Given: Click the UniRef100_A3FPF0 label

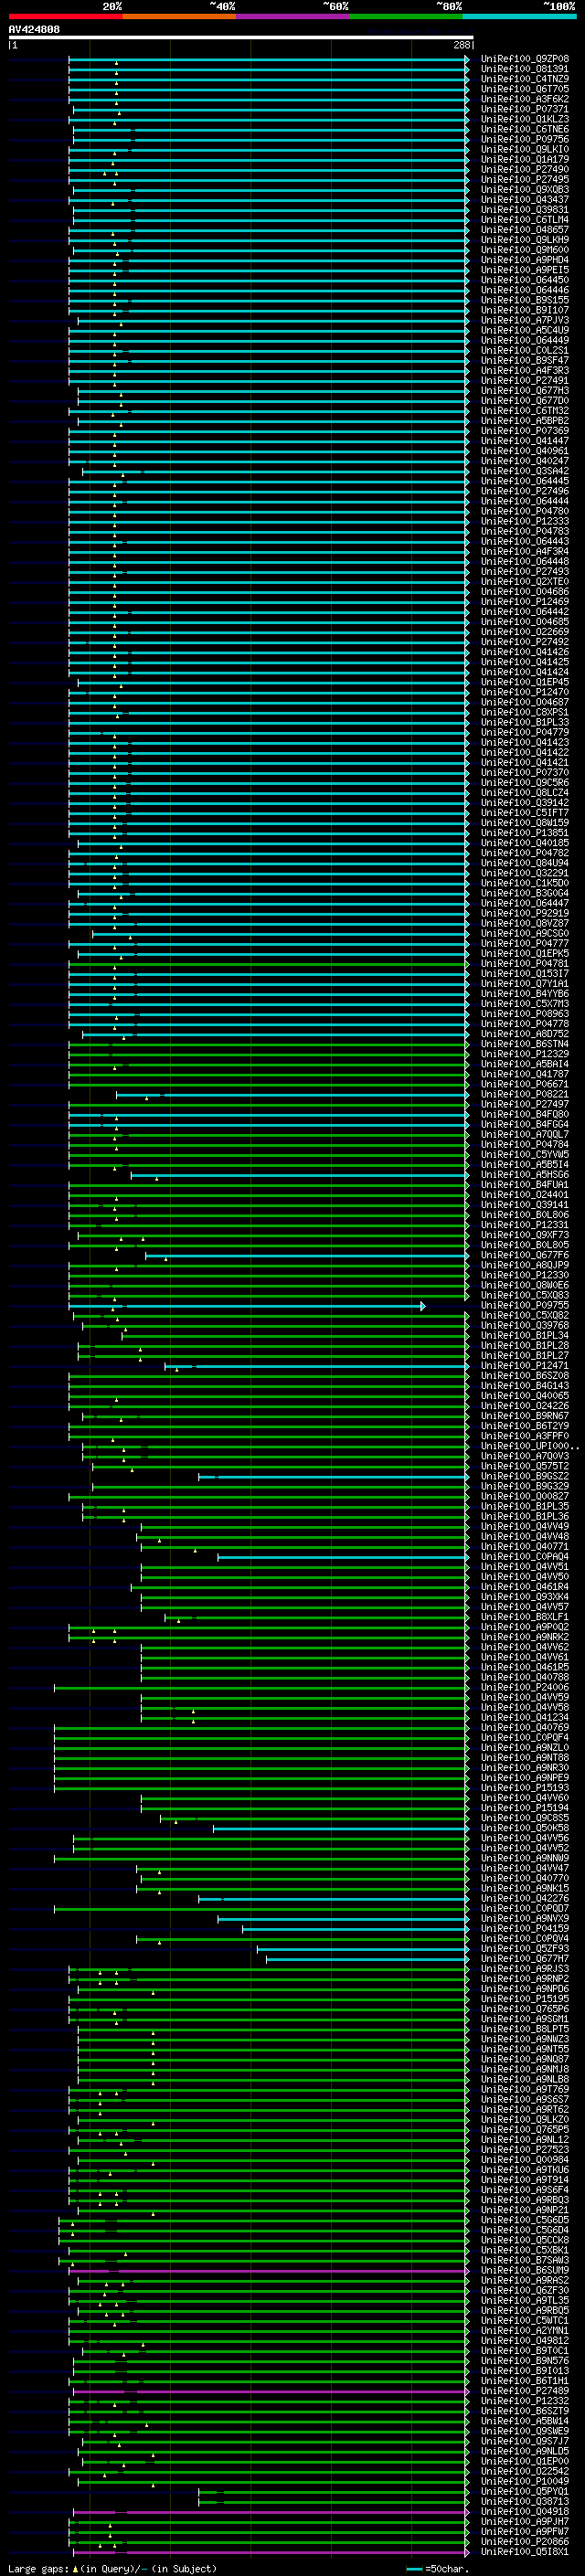Looking at the screenshot, I should coord(525,1436).
